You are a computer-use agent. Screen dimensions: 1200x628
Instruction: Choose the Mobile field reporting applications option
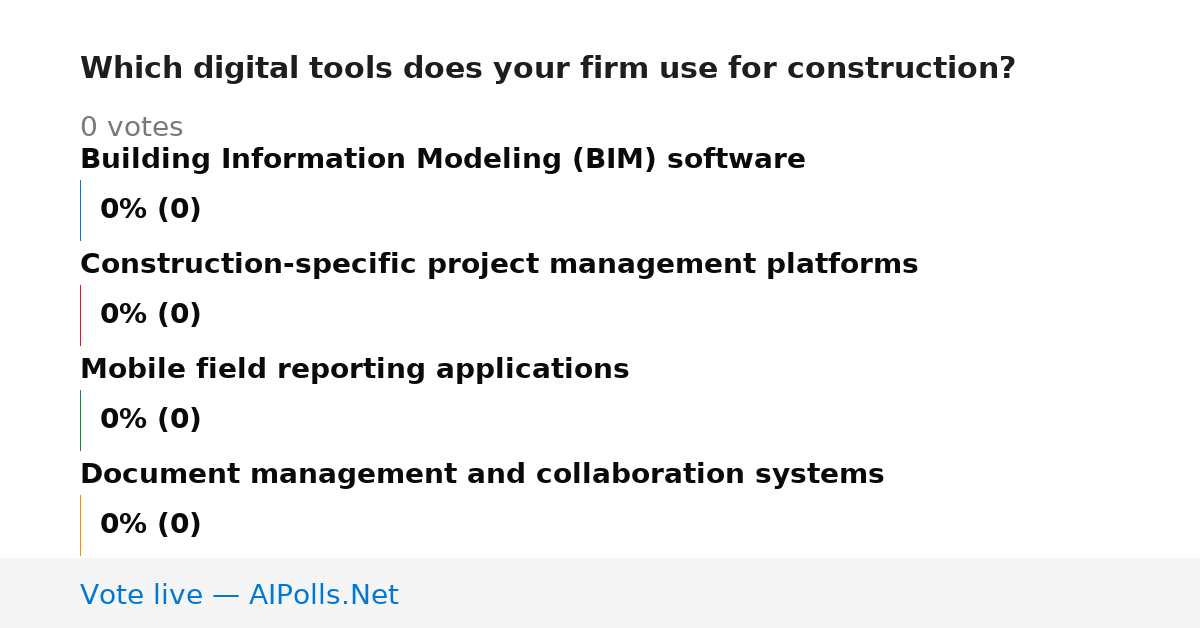coord(355,370)
